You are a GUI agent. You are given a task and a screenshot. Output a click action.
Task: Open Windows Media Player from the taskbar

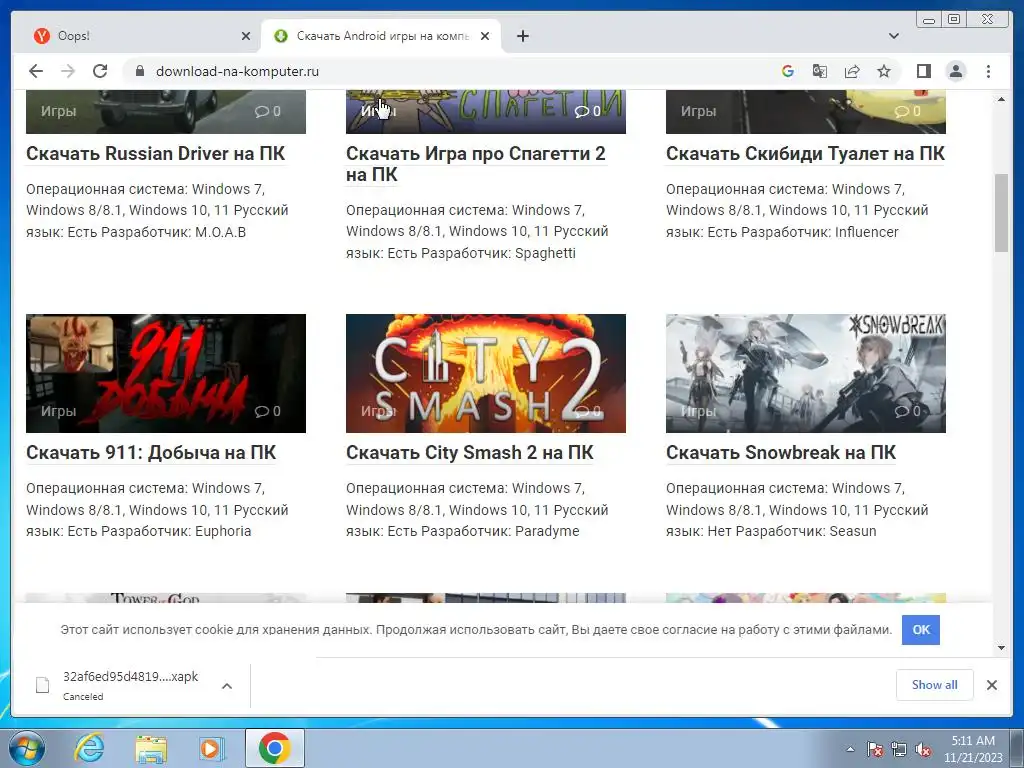click(212, 748)
